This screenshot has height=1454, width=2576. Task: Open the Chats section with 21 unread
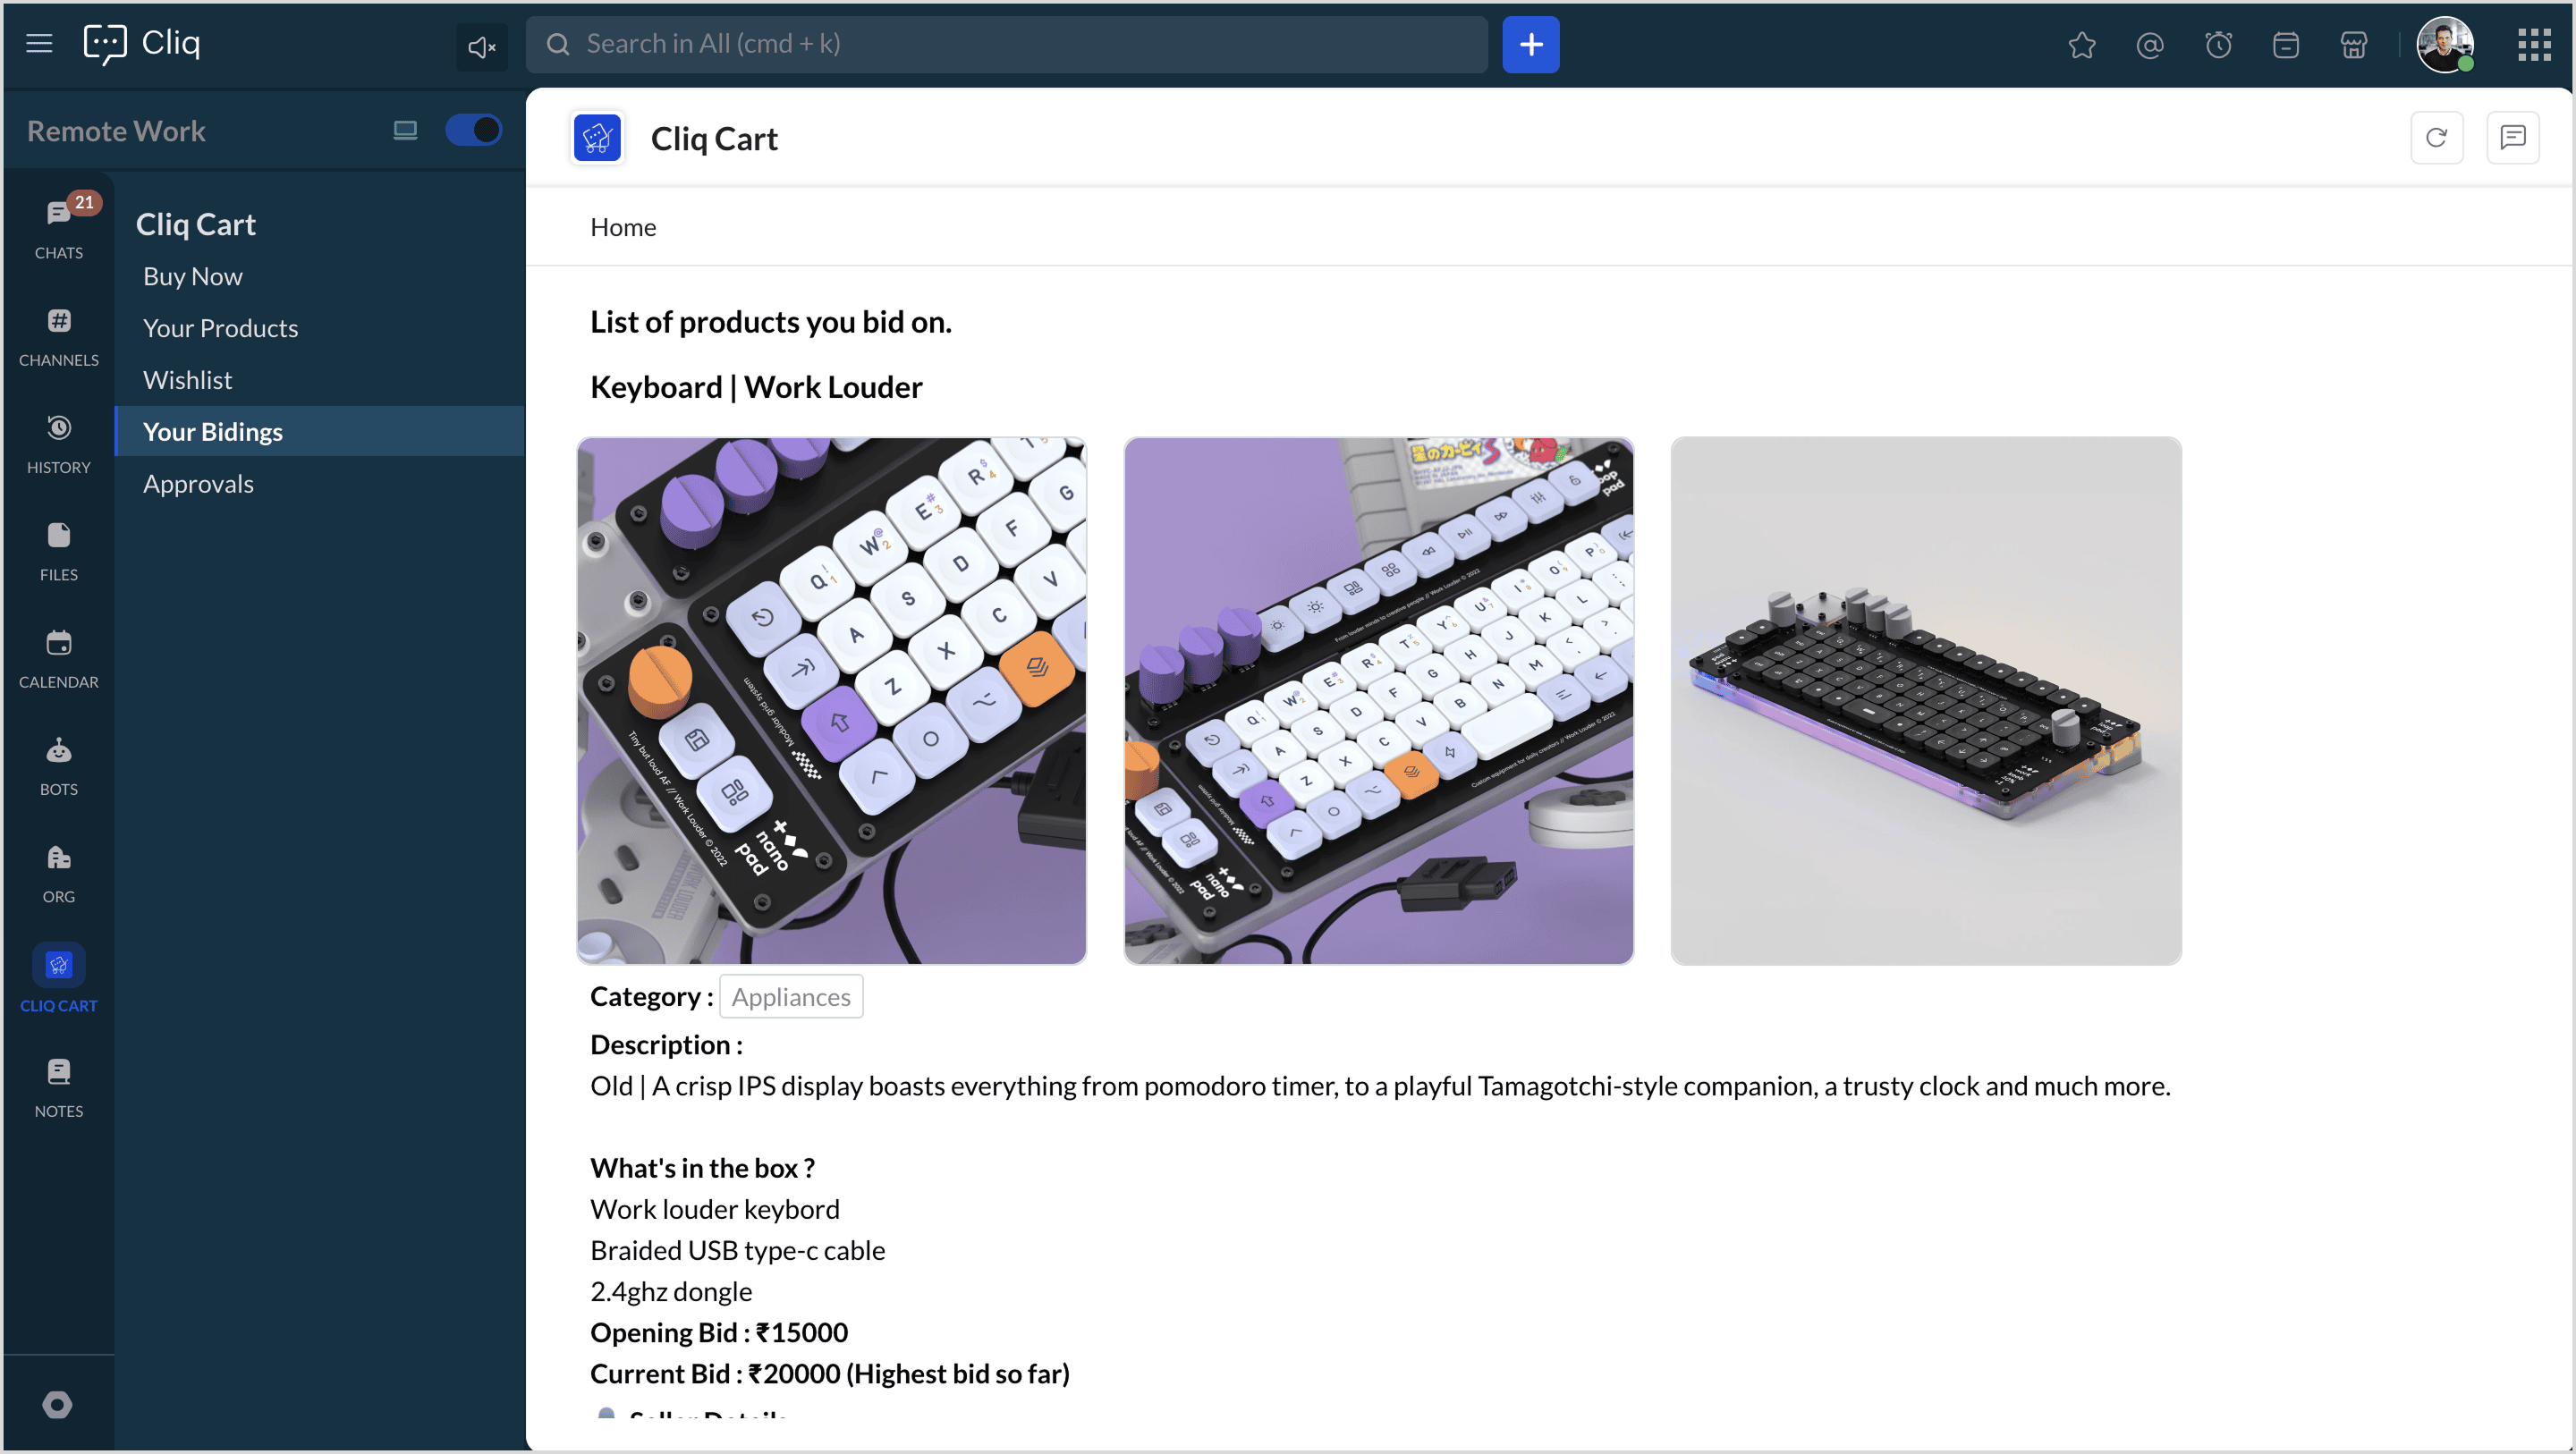click(x=59, y=227)
